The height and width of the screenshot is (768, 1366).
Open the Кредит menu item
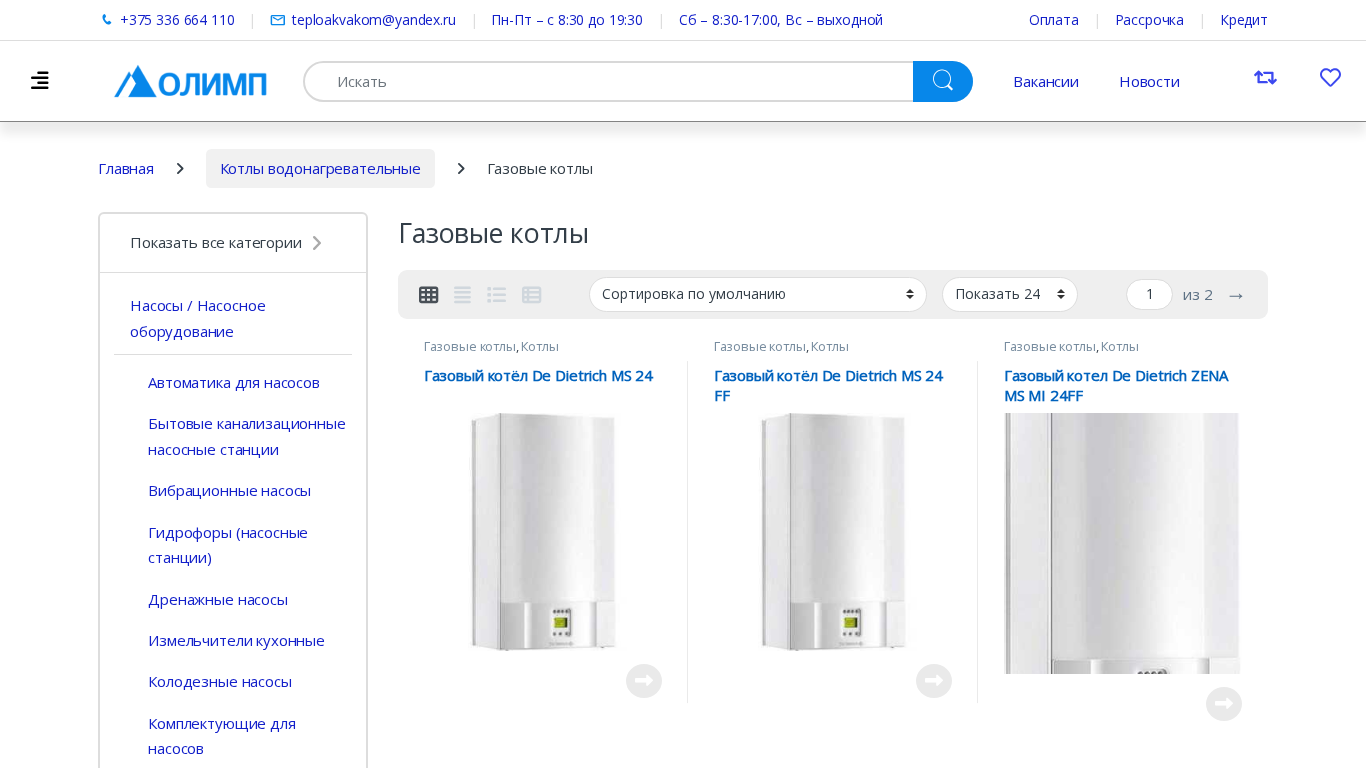pyautogui.click(x=1244, y=20)
